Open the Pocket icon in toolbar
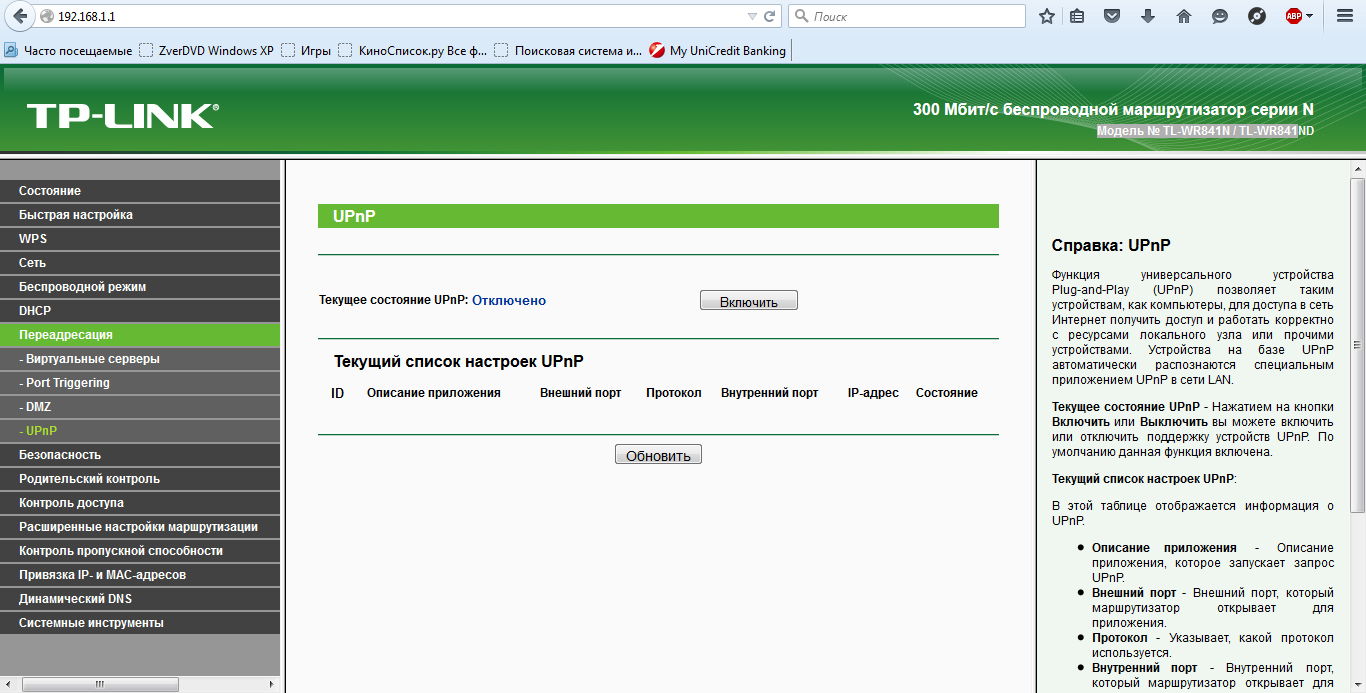This screenshot has width=1366, height=693. (x=1112, y=16)
